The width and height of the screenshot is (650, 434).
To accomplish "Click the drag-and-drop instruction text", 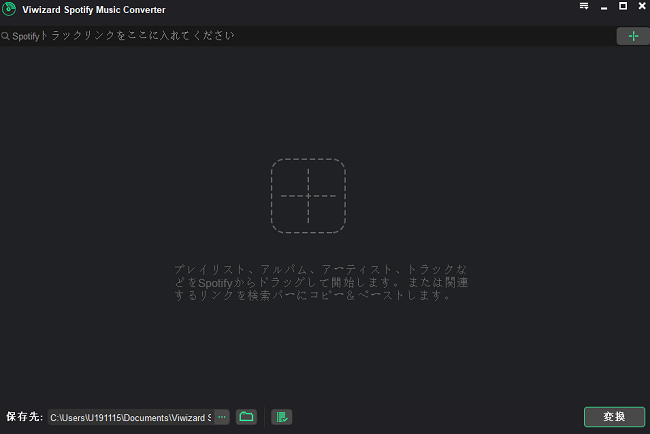I will [x=321, y=282].
